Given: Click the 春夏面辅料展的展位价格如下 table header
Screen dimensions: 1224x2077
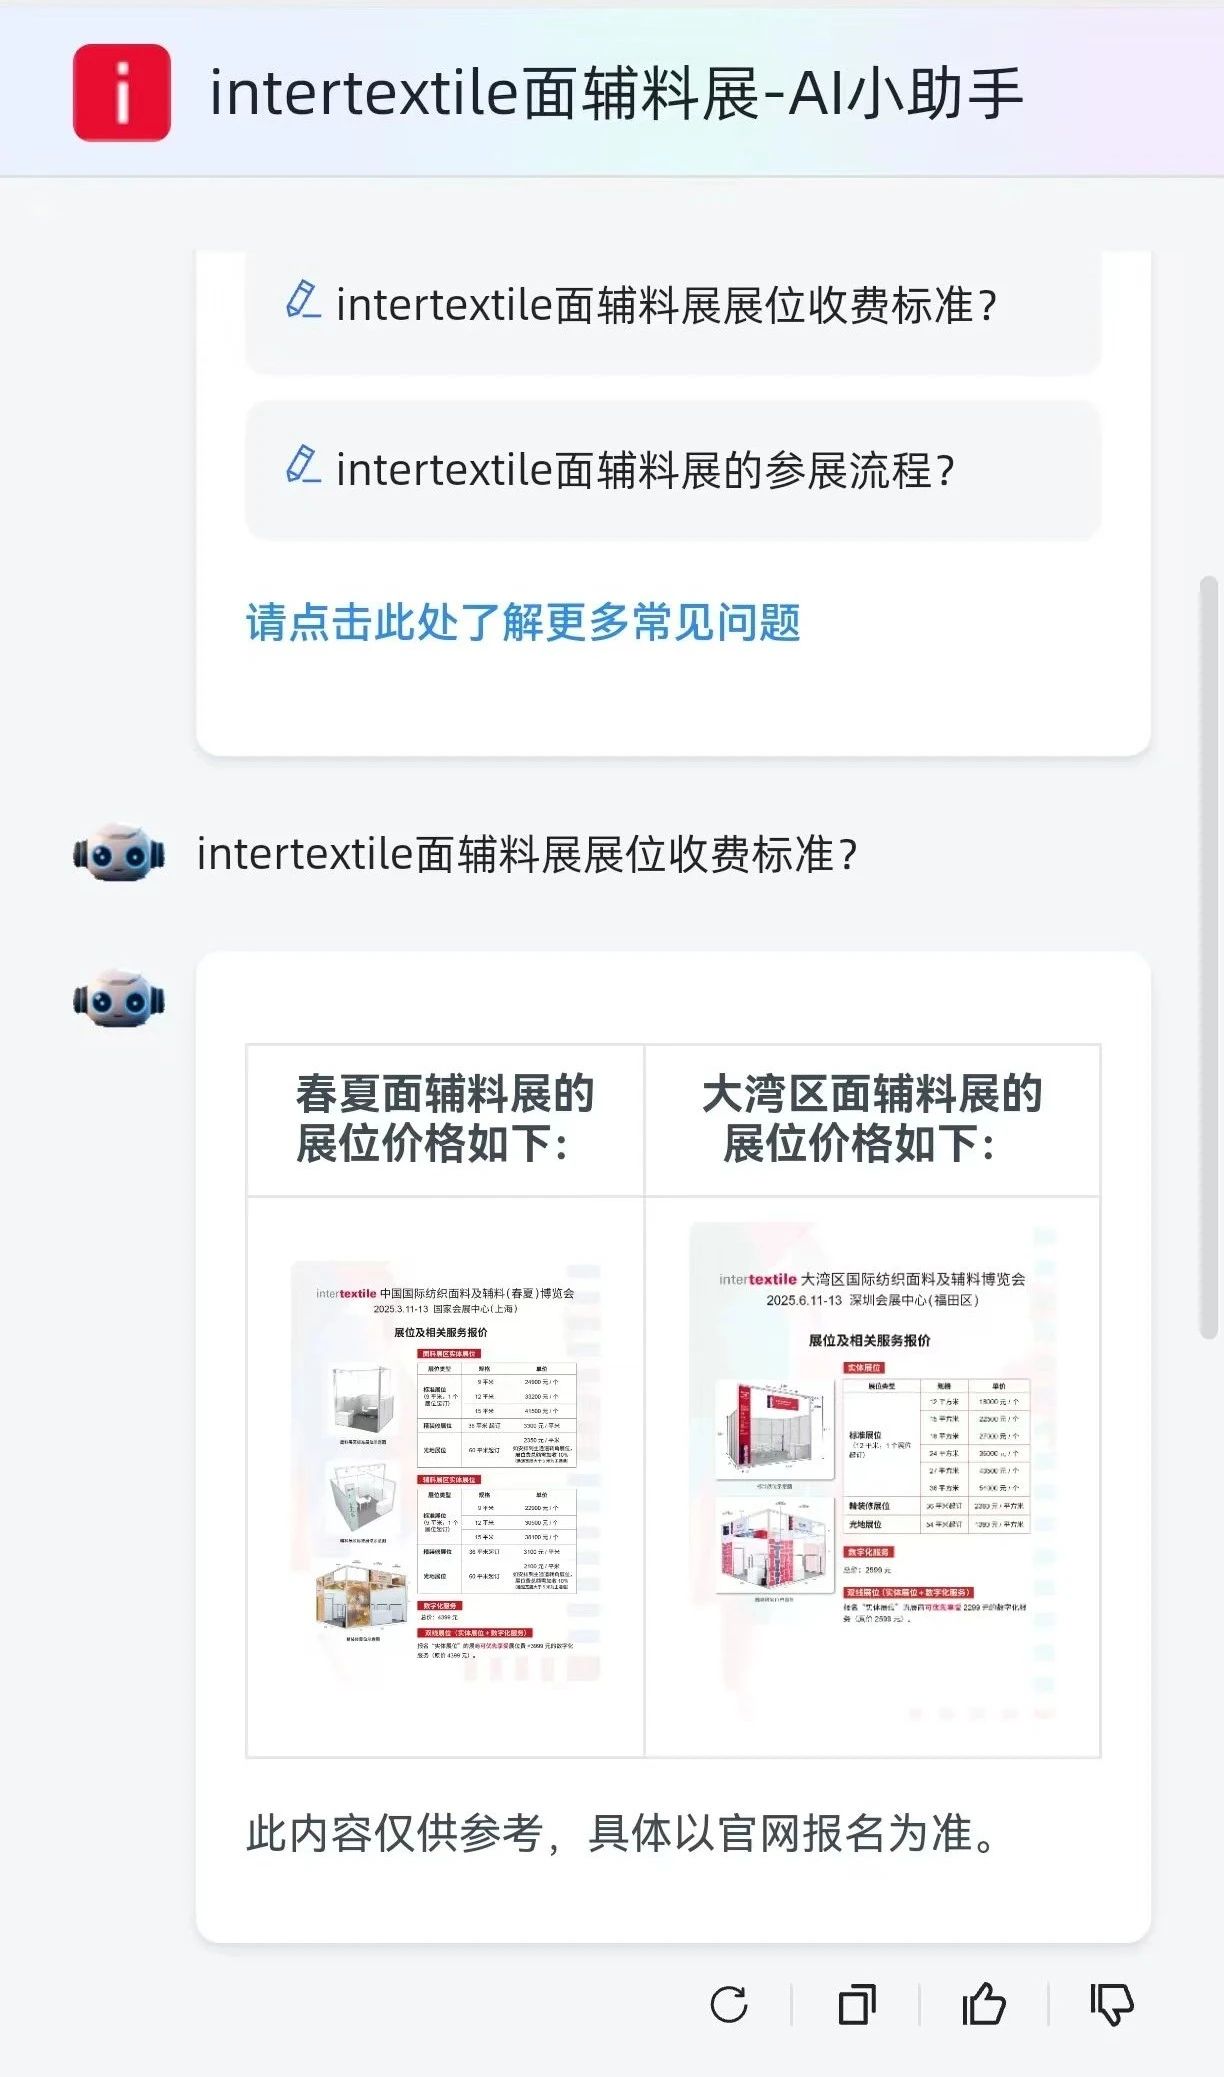Looking at the screenshot, I should pos(446,1119).
